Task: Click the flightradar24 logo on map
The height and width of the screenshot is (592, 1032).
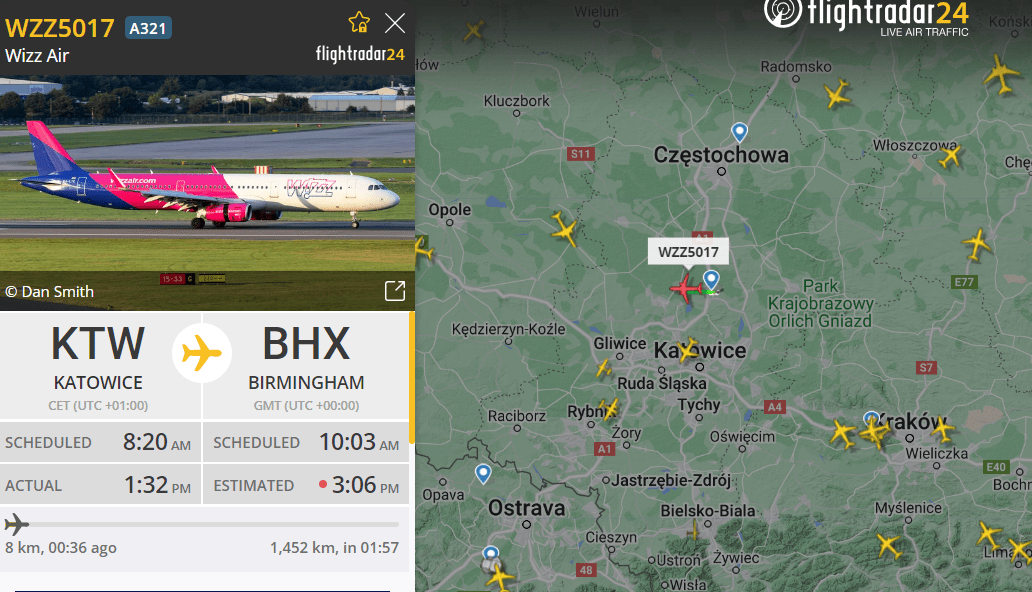Action: click(866, 16)
